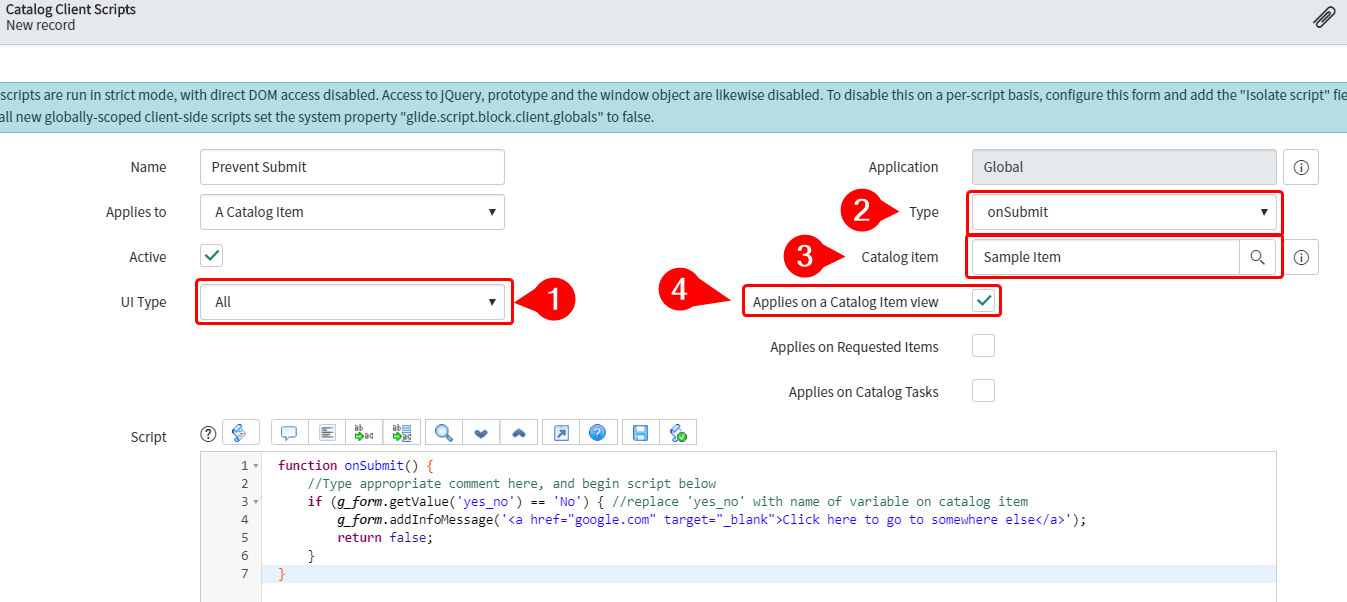
Task: Click the 'Applies on Requested Items' label
Action: click(854, 347)
